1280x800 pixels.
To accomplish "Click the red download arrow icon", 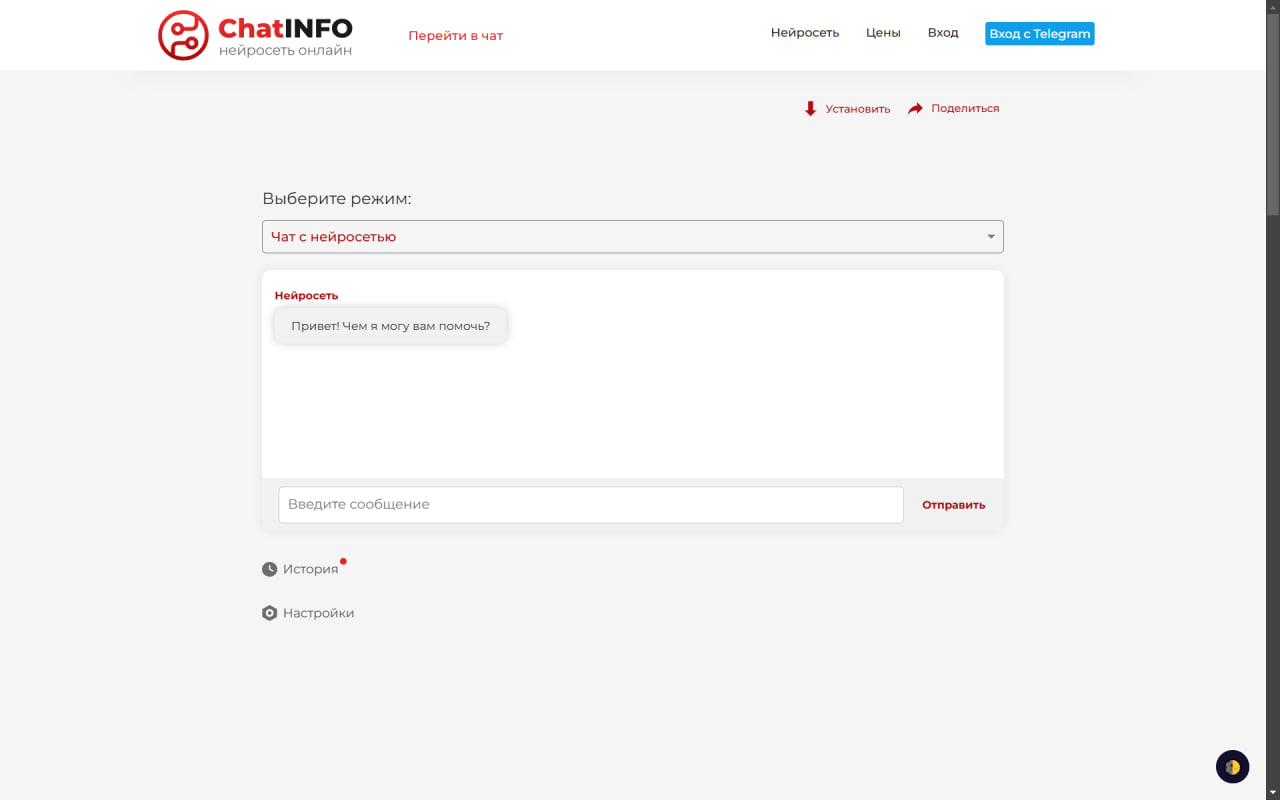I will point(810,108).
